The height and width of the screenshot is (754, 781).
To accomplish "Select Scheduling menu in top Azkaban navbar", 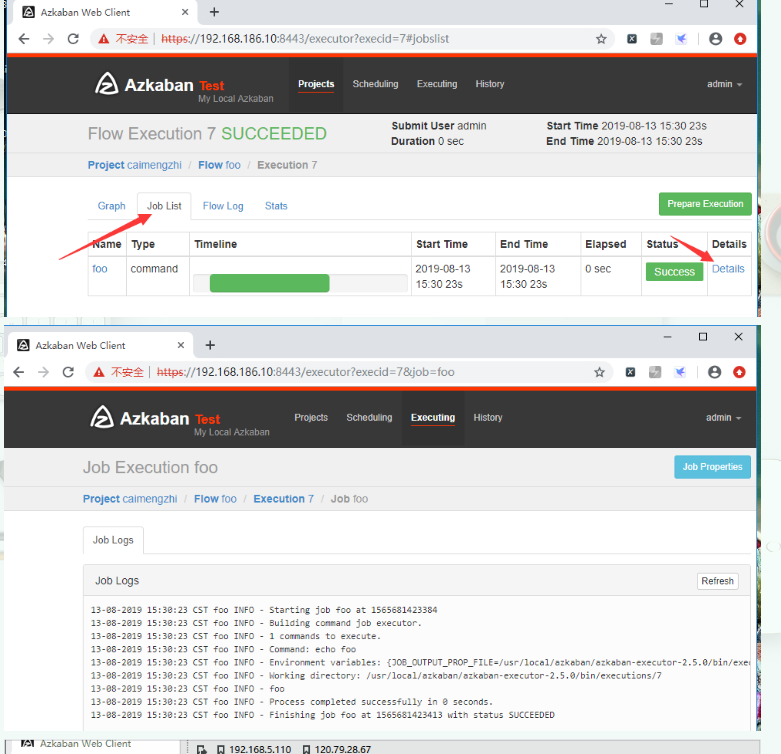I will pos(376,84).
